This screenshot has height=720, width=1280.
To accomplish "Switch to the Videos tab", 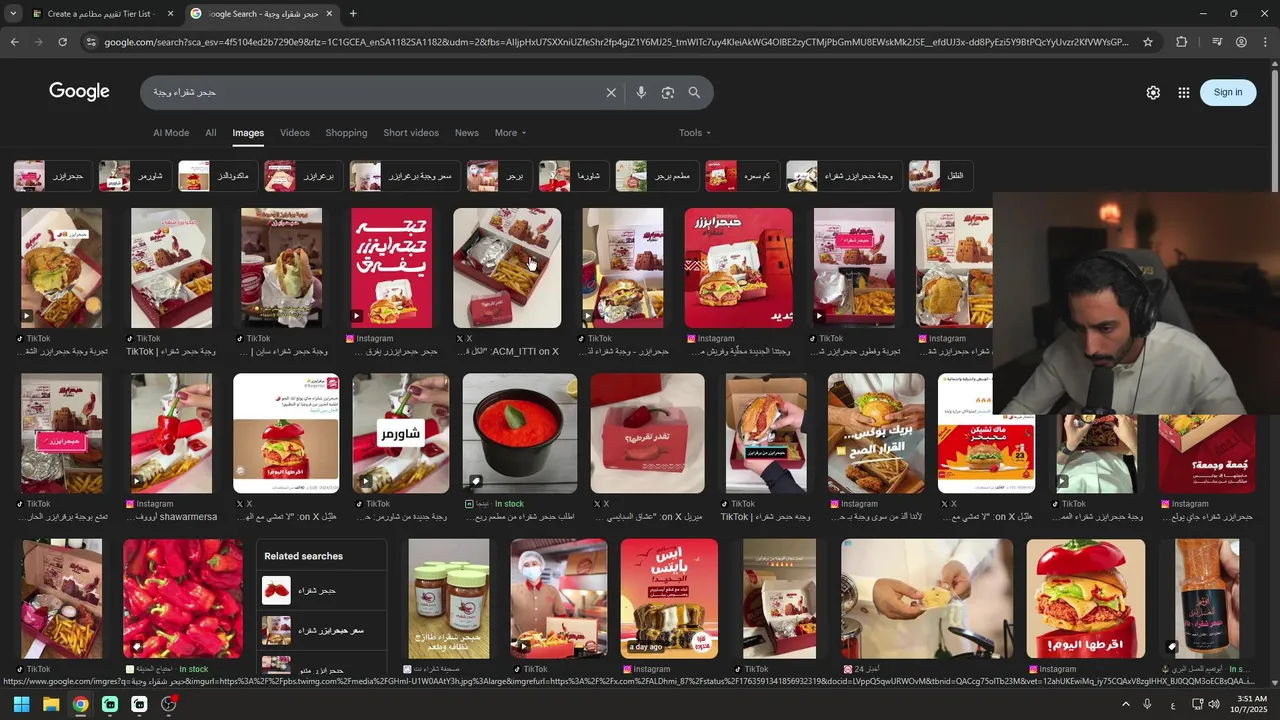I will (295, 133).
